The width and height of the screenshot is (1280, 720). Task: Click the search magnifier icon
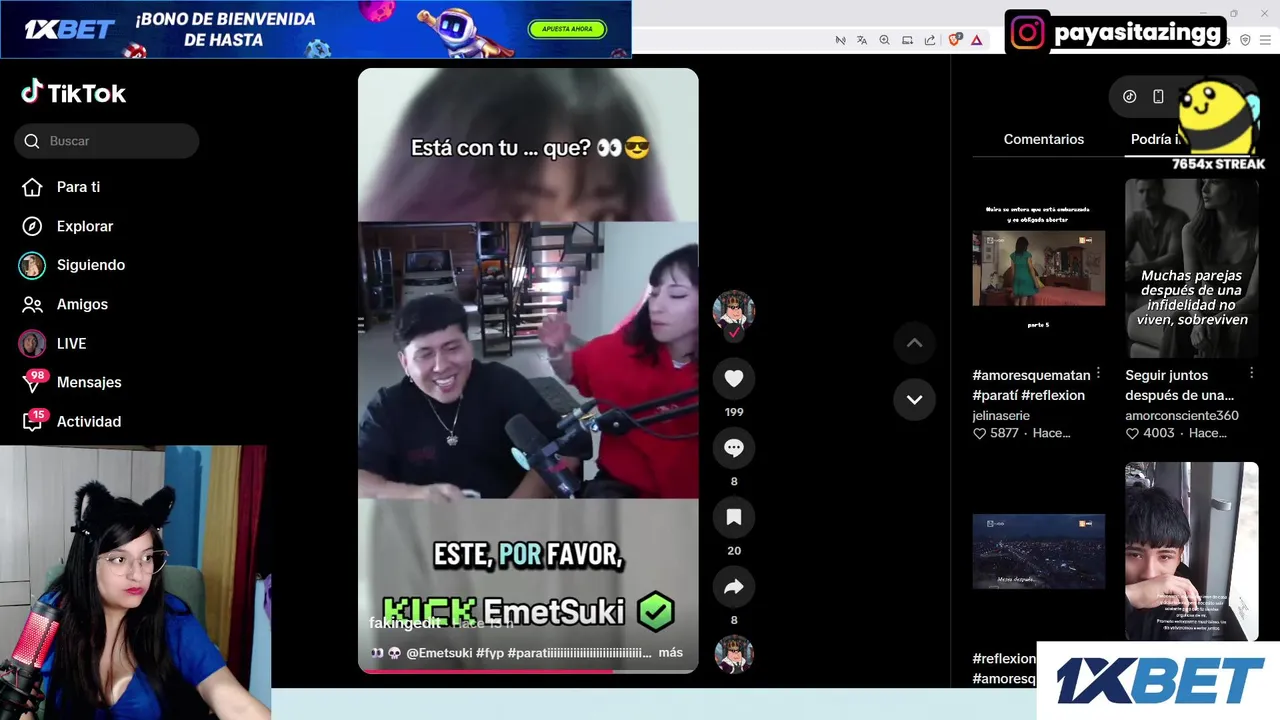[x=32, y=141]
